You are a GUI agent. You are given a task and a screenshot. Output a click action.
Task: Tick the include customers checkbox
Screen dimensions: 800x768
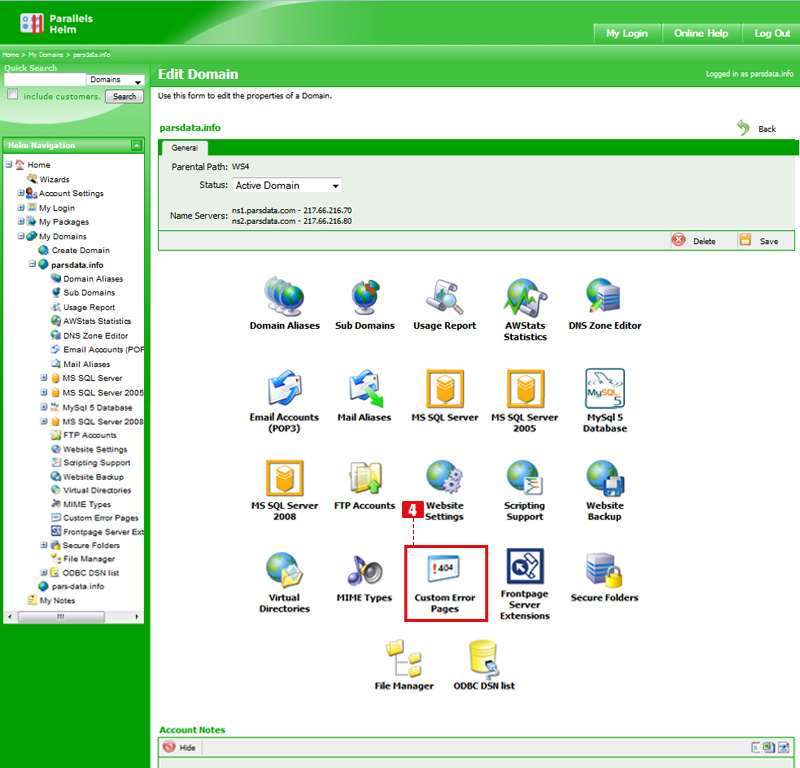pyautogui.click(x=13, y=94)
